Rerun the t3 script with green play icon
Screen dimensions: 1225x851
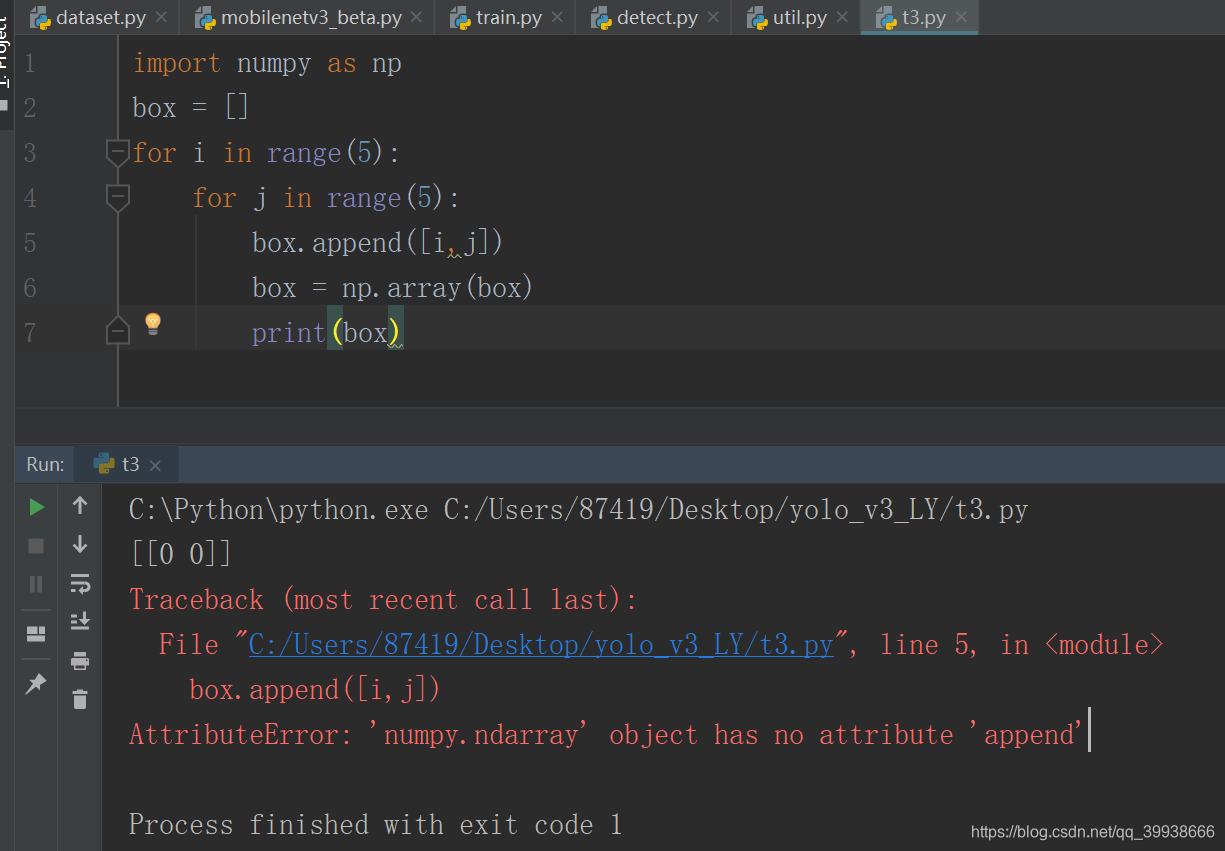[37, 507]
